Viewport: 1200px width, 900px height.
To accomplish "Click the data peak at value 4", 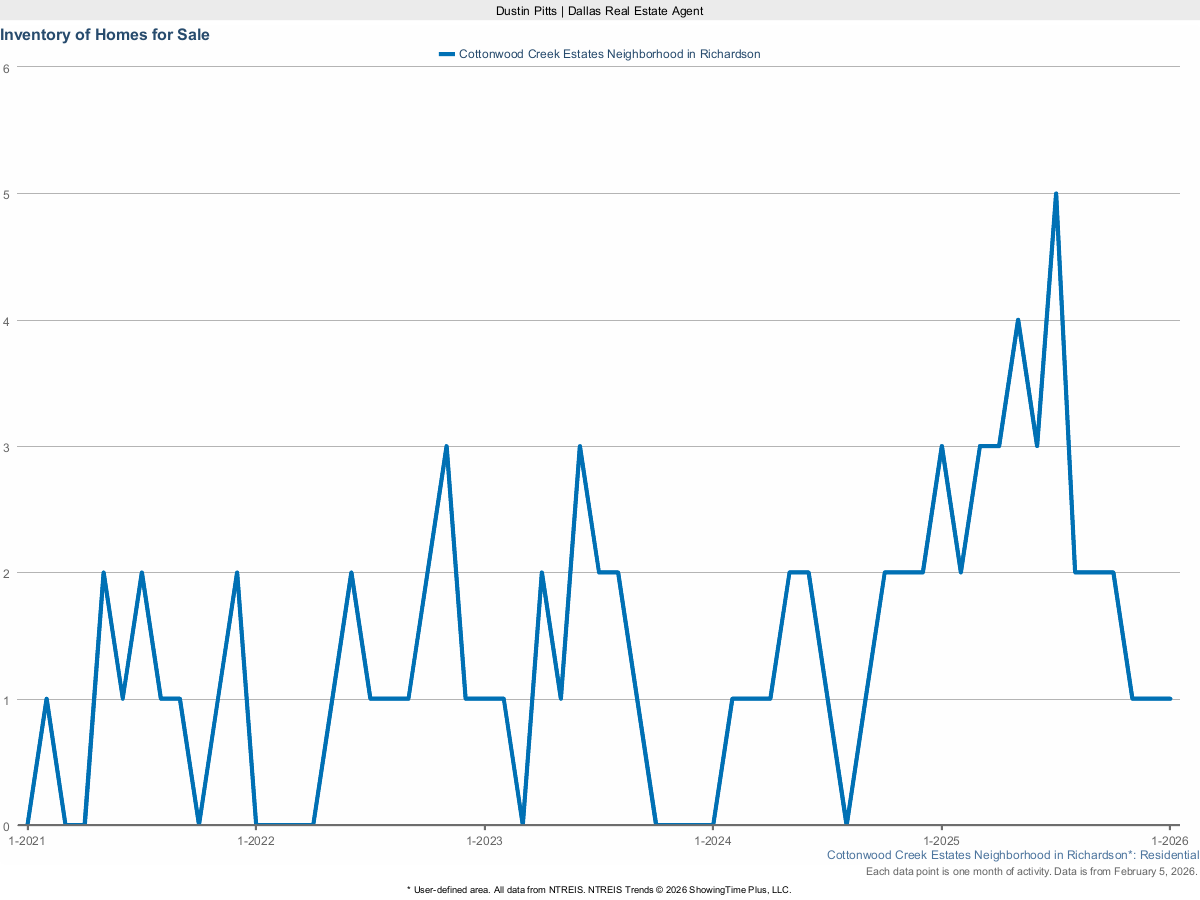I will (x=1017, y=320).
